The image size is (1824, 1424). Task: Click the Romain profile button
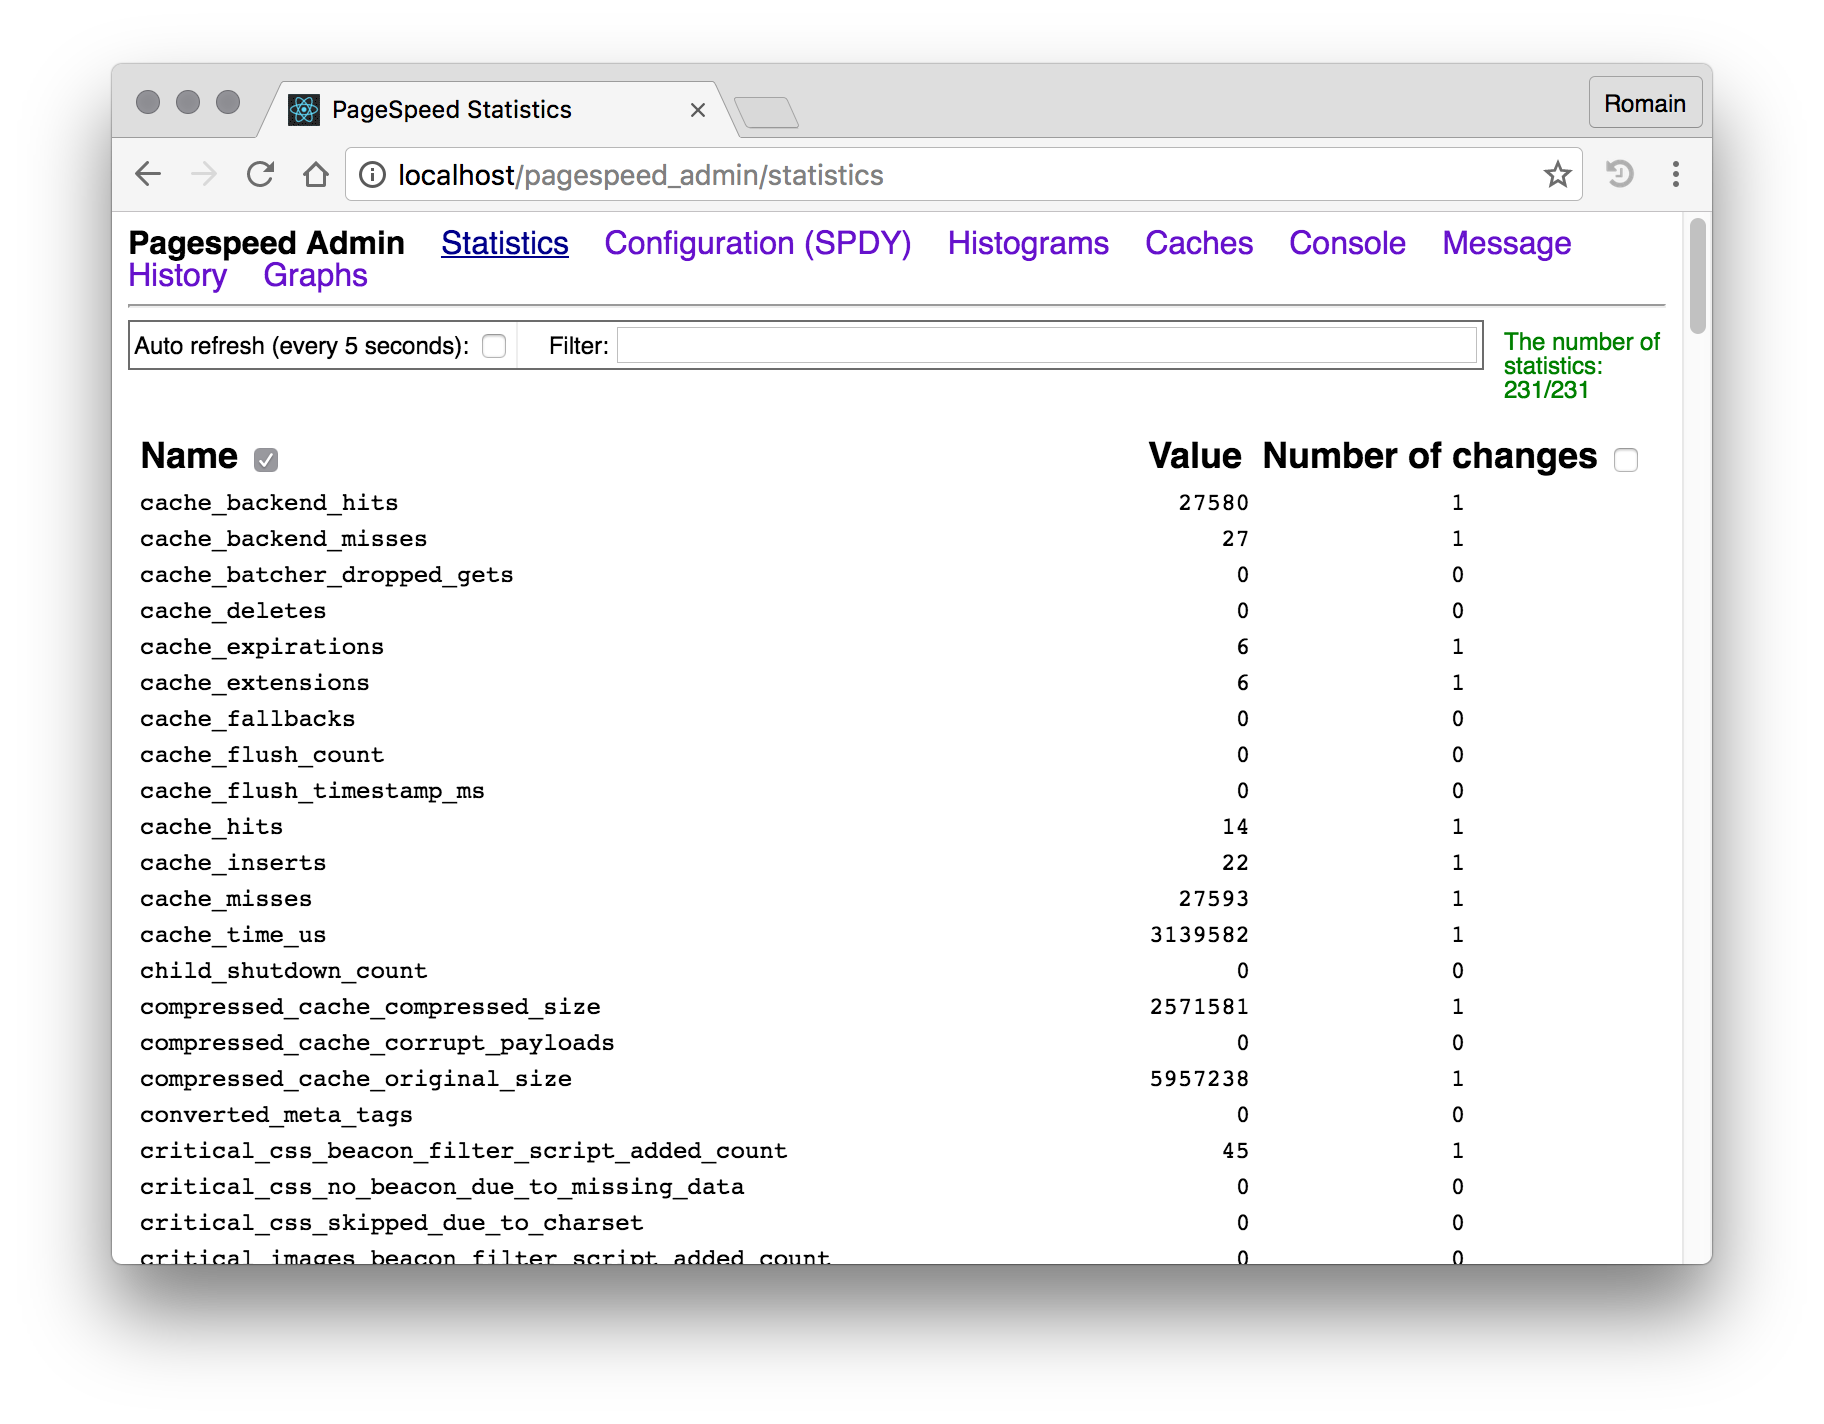pyautogui.click(x=1644, y=102)
